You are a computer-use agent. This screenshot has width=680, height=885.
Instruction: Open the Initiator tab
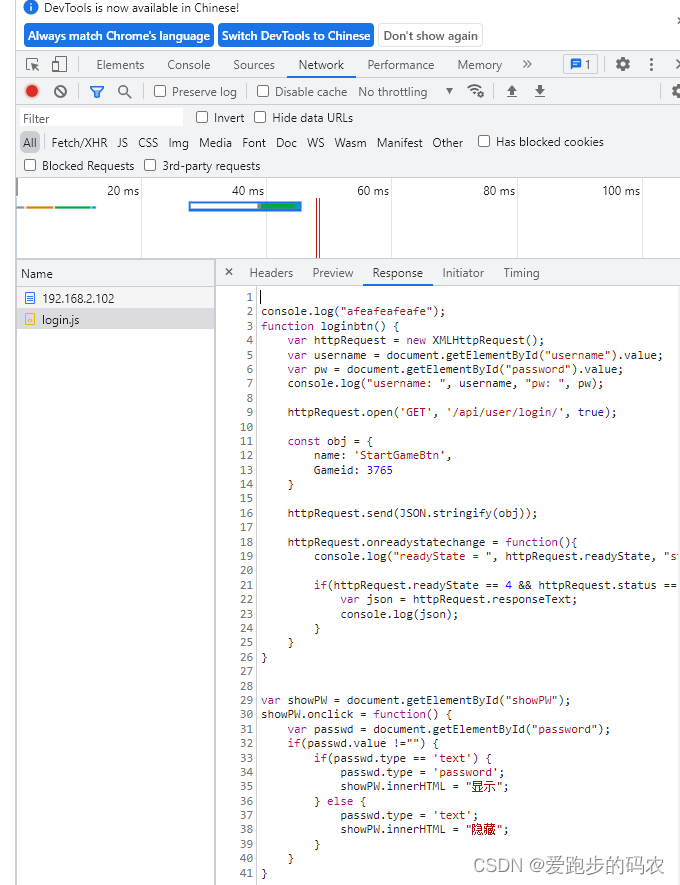[463, 273]
